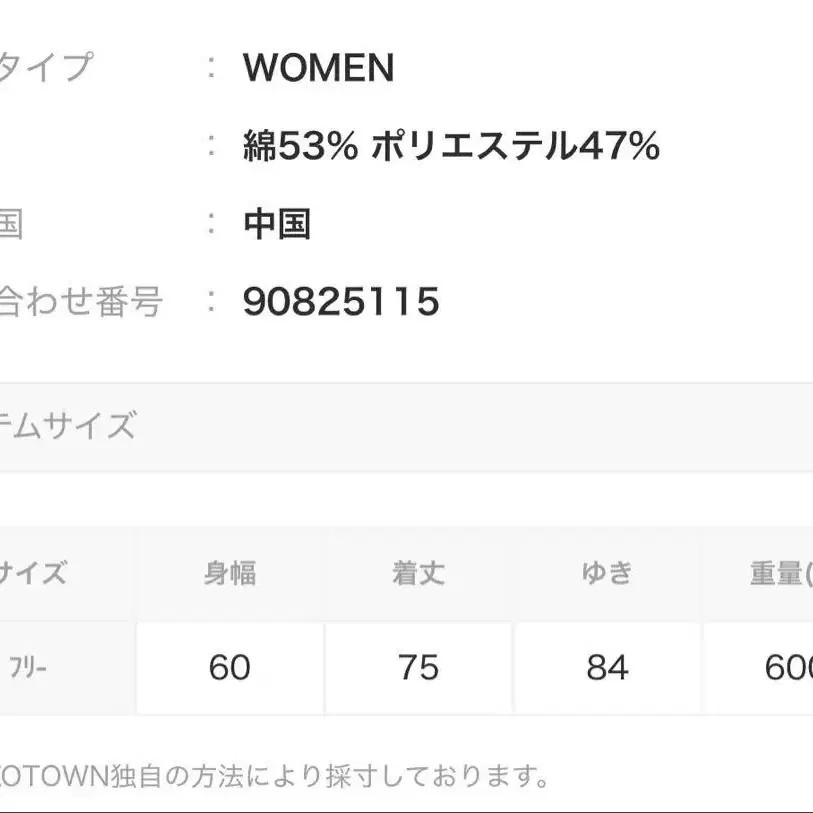
Task: Click the 84 sleeve length cell
Action: click(x=607, y=668)
